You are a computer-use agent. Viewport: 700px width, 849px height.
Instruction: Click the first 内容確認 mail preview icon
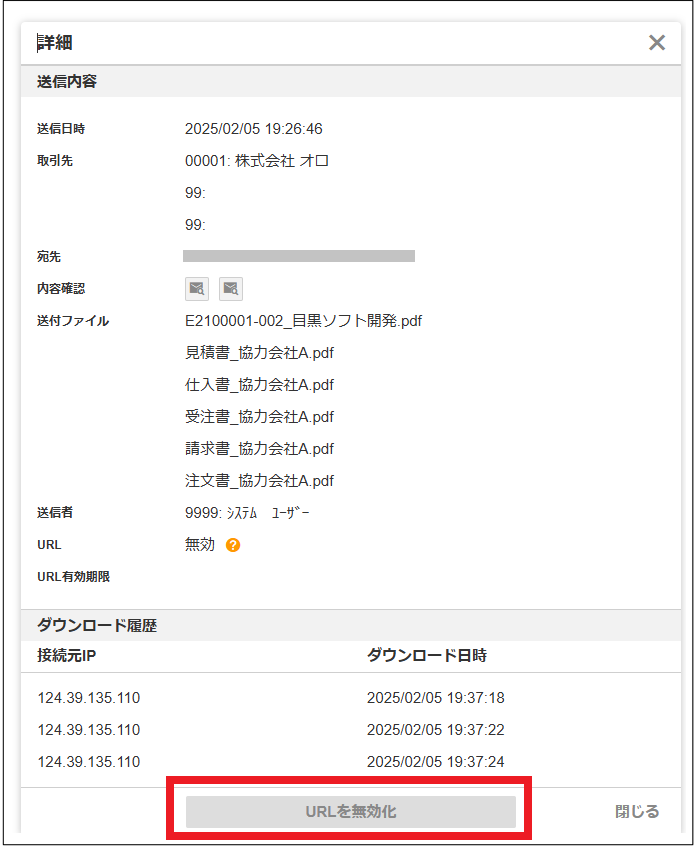pyautogui.click(x=197, y=289)
